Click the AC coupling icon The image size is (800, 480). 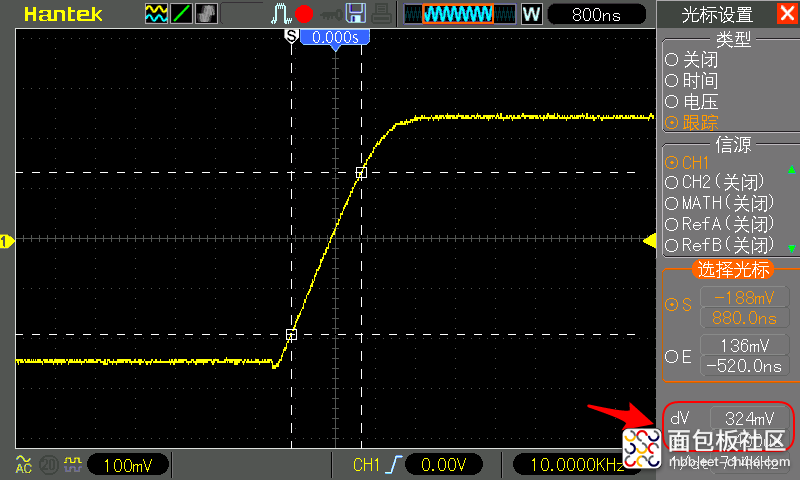point(23,464)
